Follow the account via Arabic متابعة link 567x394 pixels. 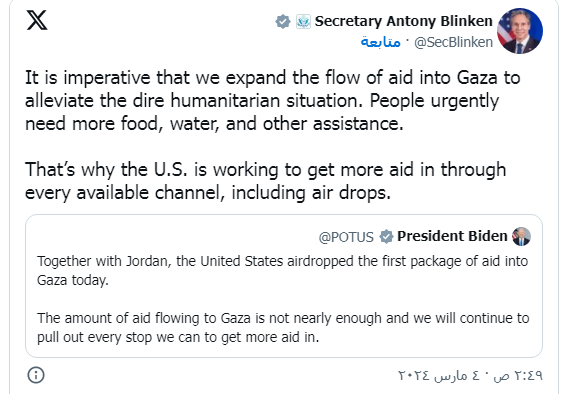[380, 42]
